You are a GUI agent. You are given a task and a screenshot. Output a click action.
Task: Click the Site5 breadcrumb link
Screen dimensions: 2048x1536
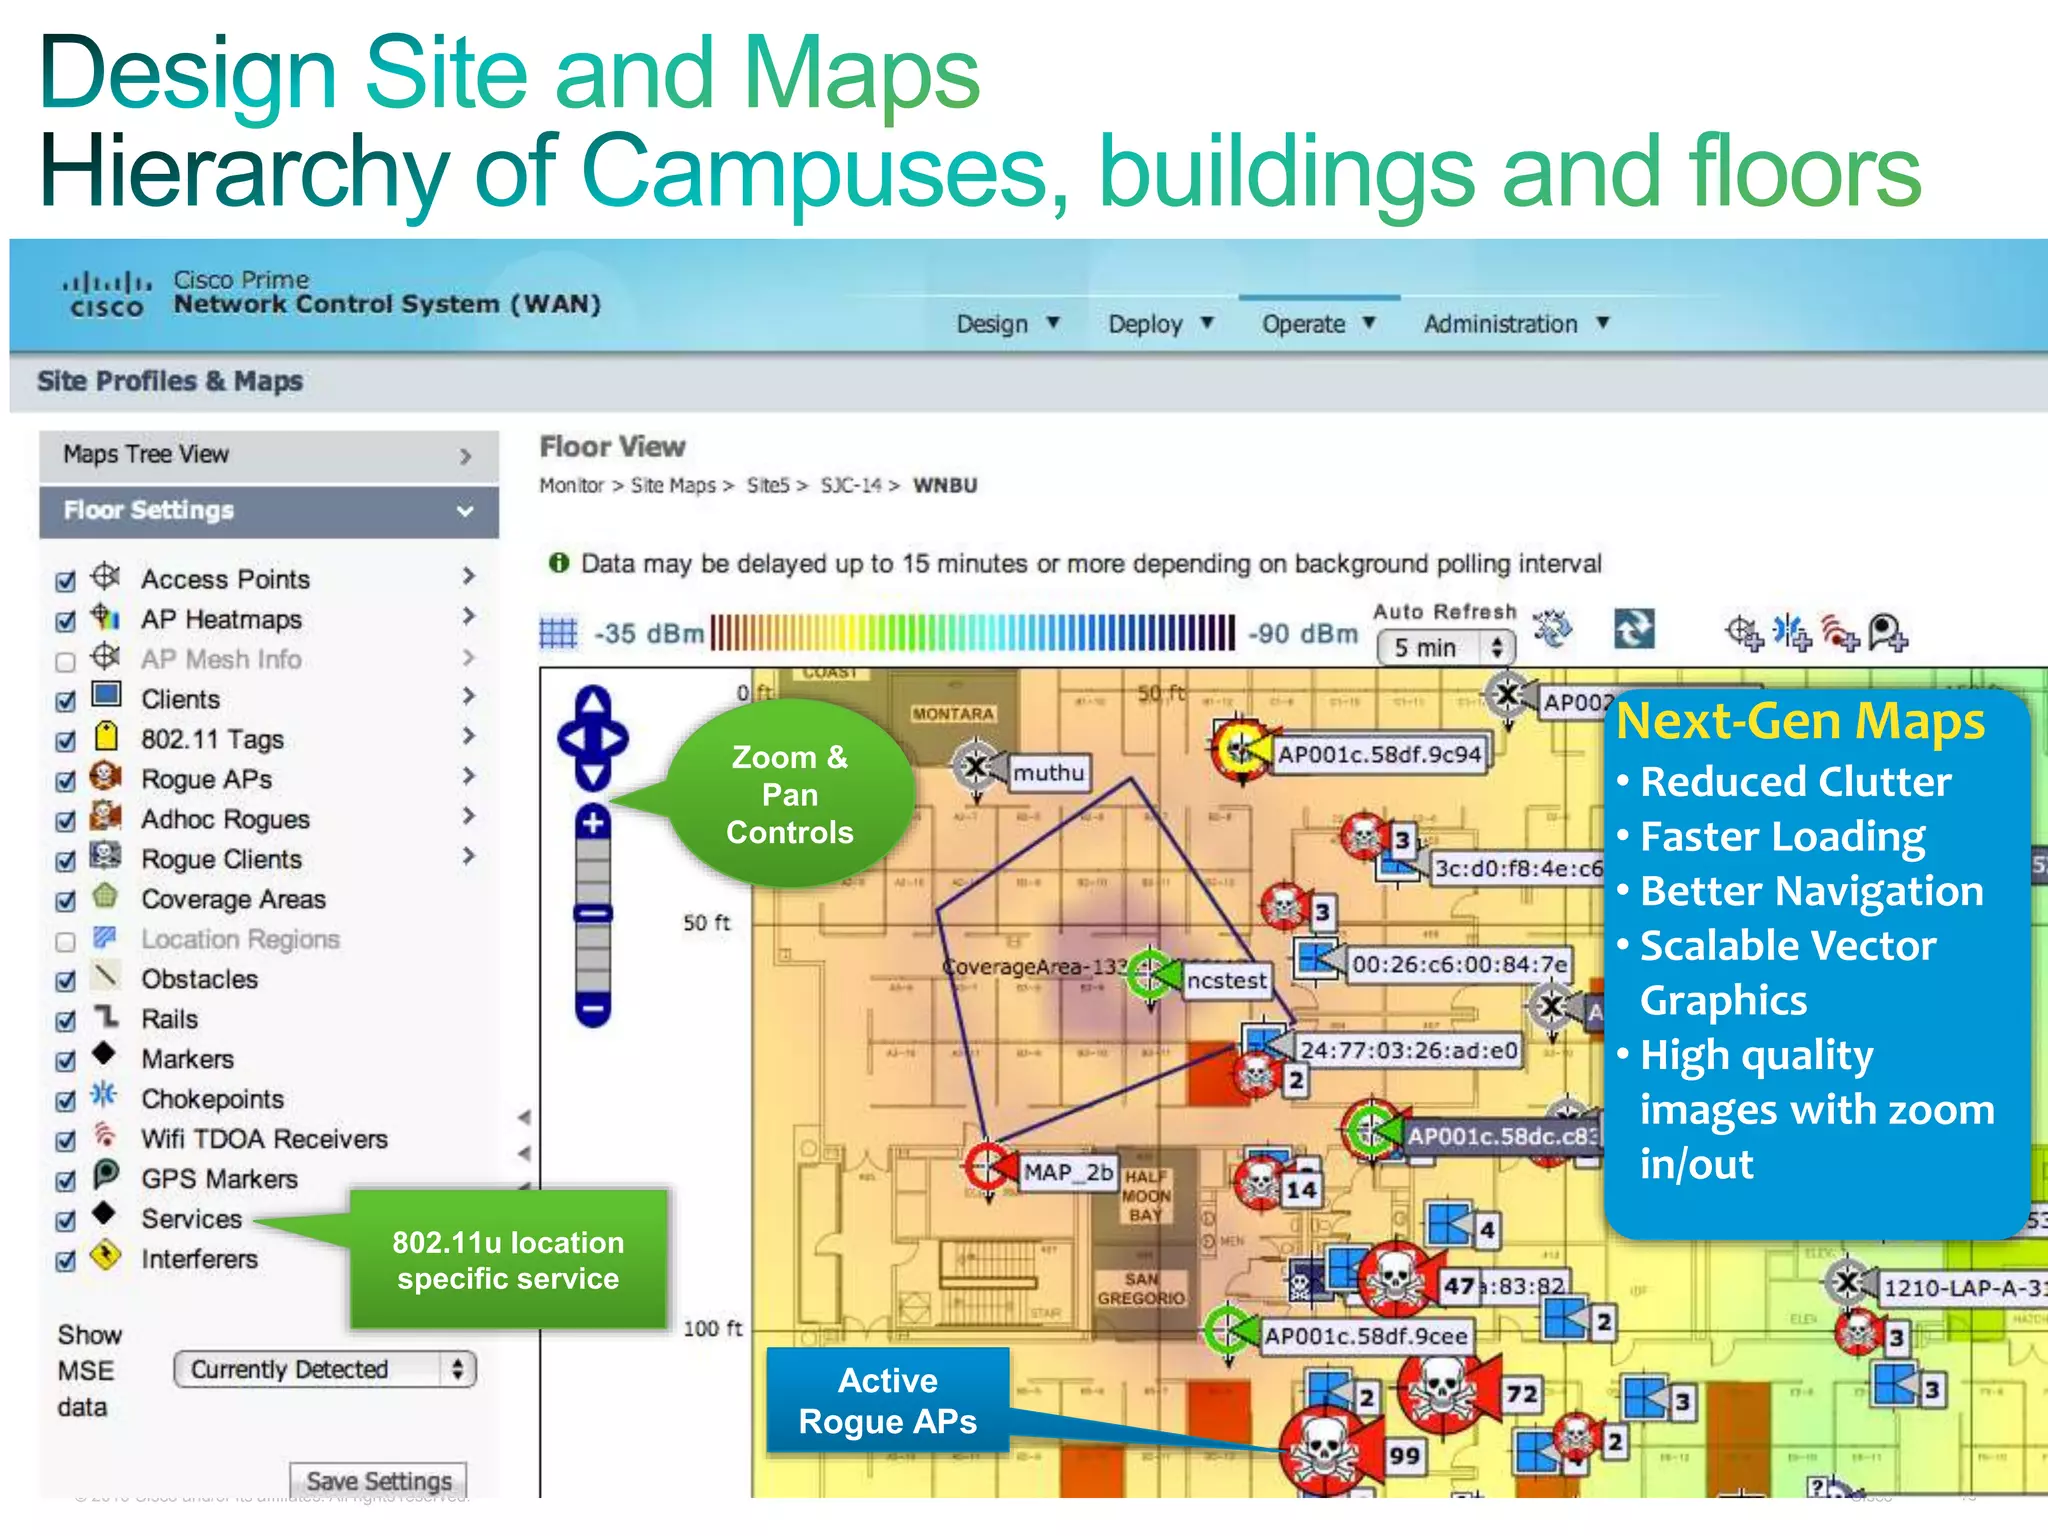click(768, 485)
